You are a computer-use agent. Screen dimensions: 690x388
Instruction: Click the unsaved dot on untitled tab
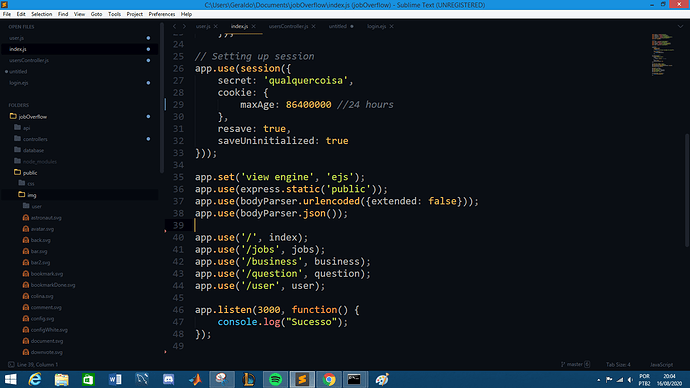coord(352,26)
